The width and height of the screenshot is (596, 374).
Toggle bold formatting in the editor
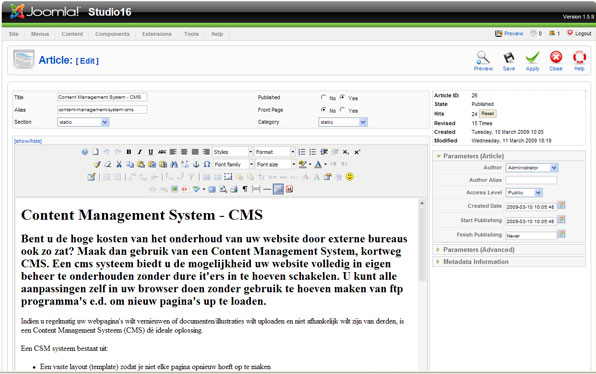click(129, 152)
